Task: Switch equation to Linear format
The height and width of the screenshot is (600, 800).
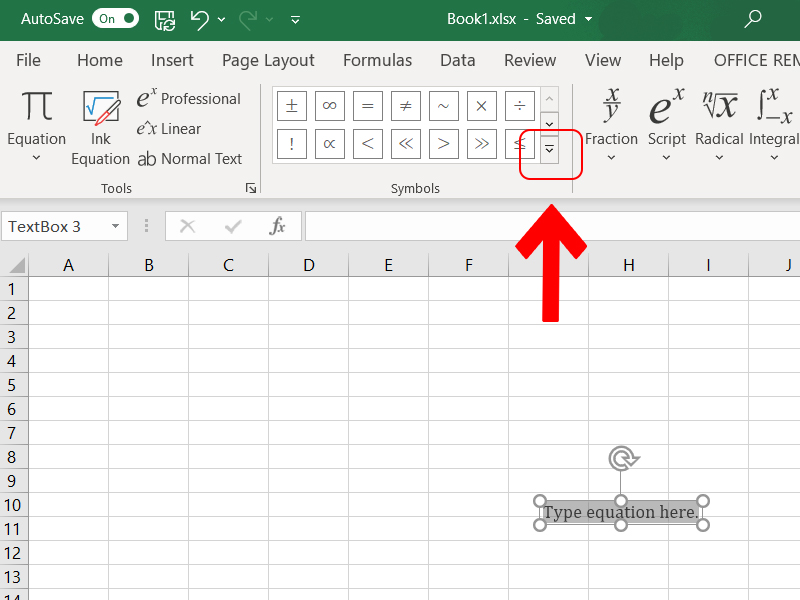Action: coord(169,129)
